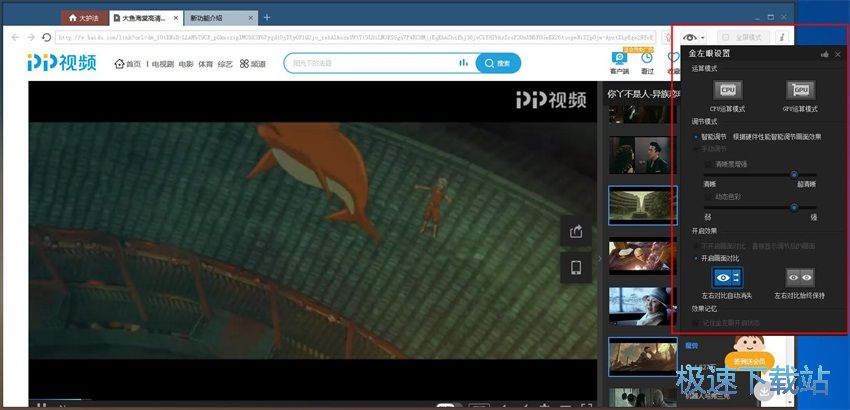Go forward to next page
The width and height of the screenshot is (850, 410).
click(30, 37)
